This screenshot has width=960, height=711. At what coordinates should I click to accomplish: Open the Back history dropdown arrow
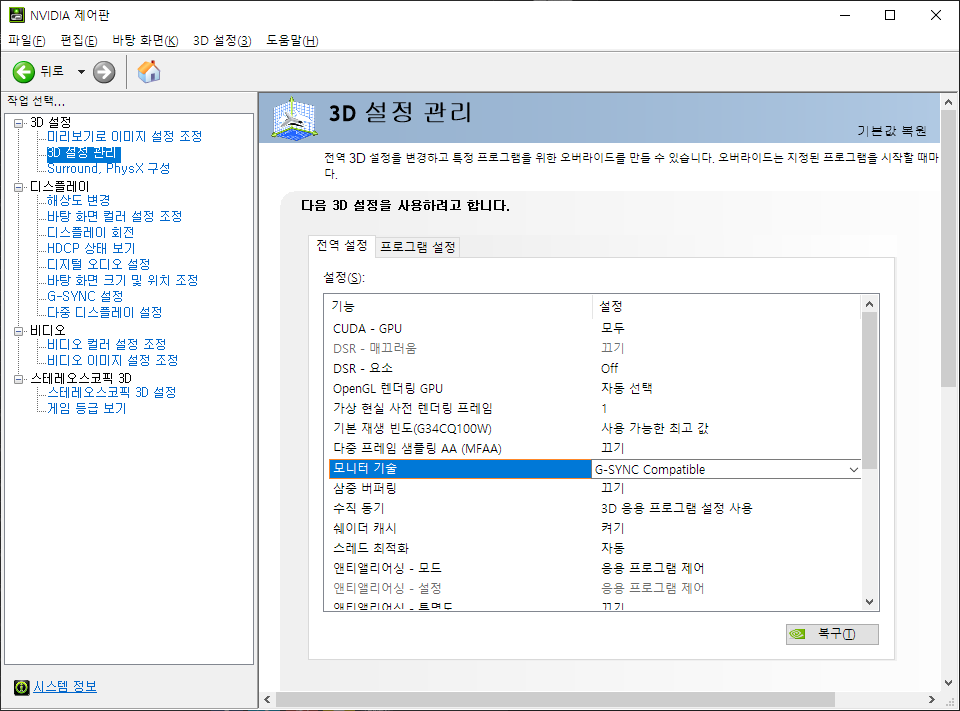(x=81, y=72)
